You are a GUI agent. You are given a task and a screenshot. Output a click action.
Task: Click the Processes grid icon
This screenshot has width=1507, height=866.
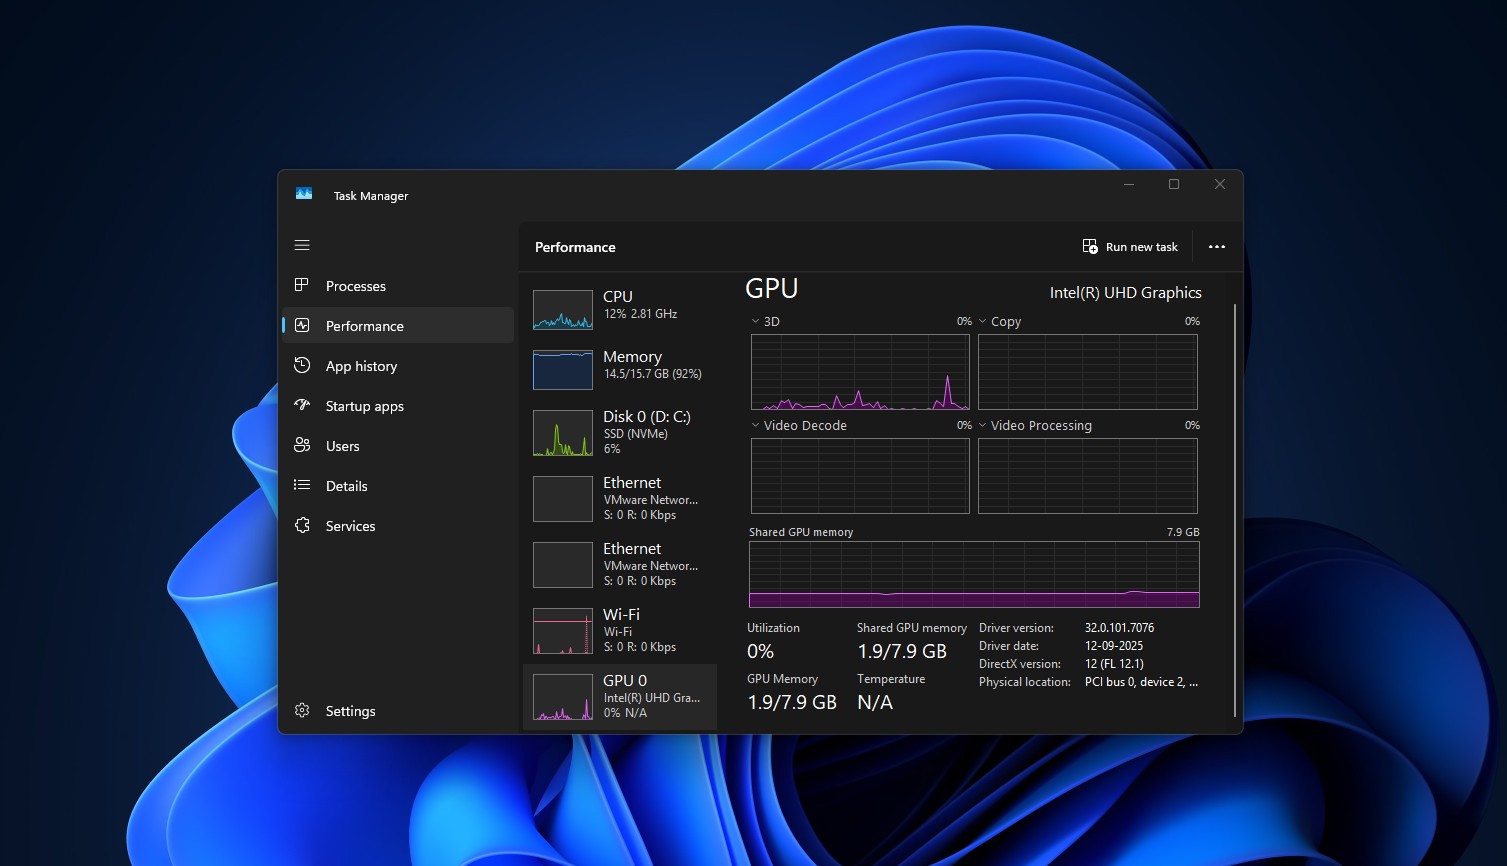302,285
